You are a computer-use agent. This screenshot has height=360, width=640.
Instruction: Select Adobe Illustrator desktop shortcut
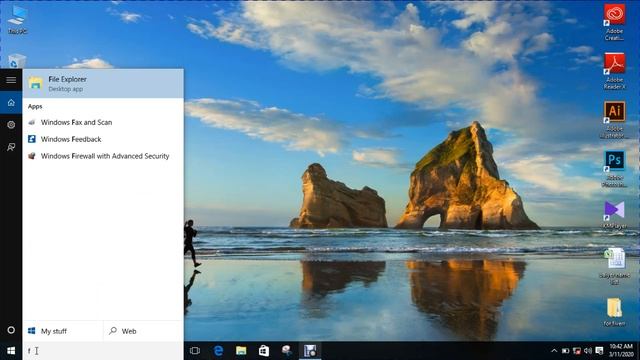[614, 120]
